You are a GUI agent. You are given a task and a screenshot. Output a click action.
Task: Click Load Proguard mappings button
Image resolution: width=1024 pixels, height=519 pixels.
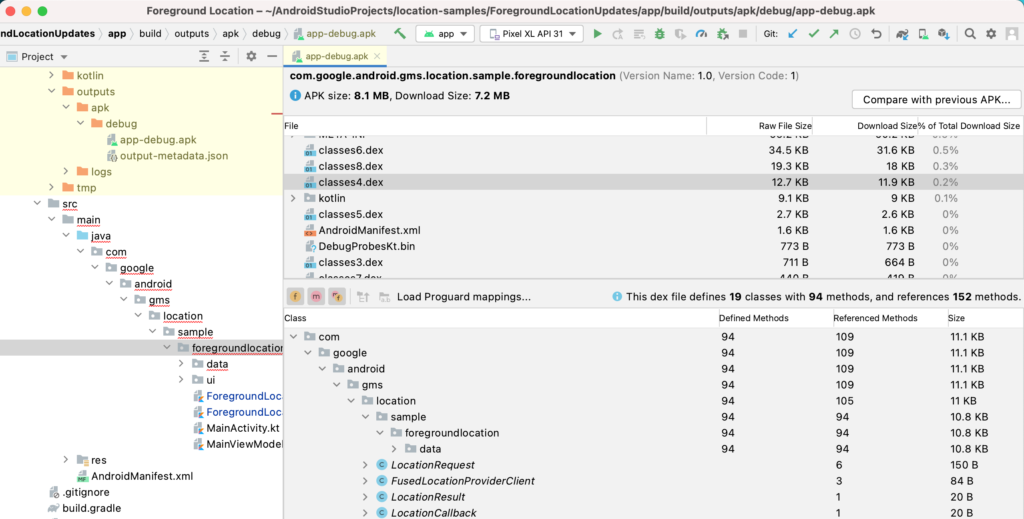[464, 296]
